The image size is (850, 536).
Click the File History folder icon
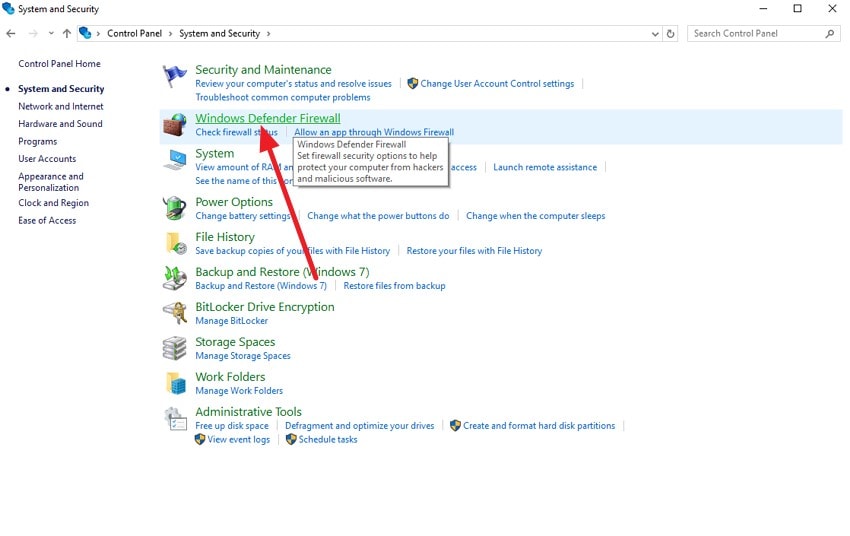pyautogui.click(x=175, y=243)
